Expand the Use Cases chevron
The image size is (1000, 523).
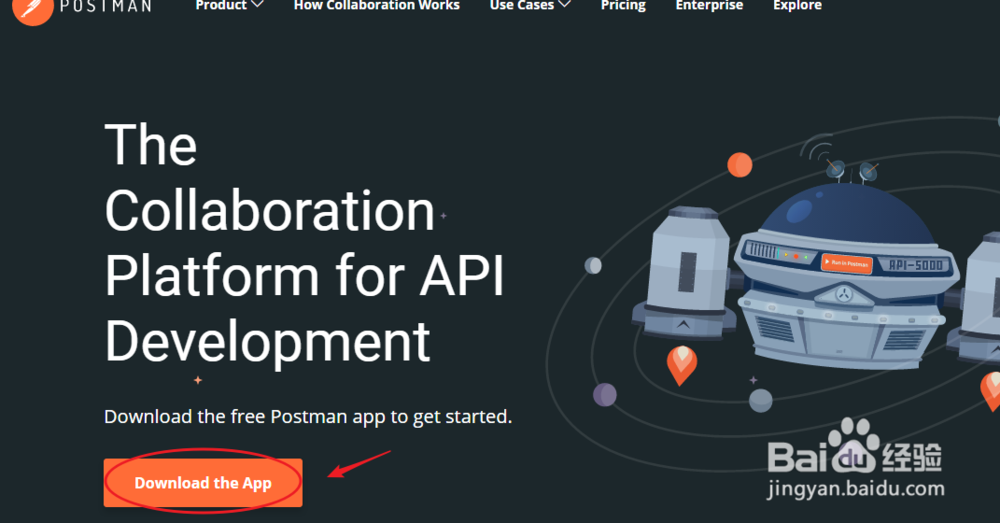pos(564,4)
